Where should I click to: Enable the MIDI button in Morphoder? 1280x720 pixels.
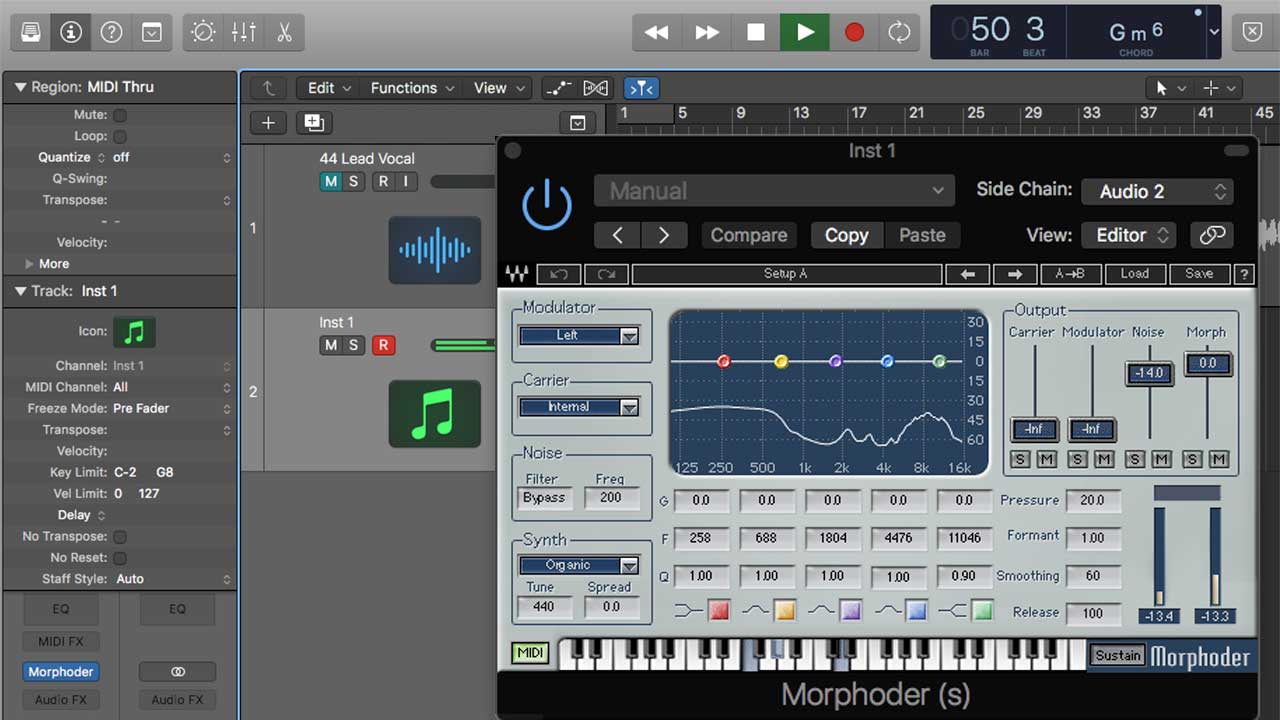[529, 652]
